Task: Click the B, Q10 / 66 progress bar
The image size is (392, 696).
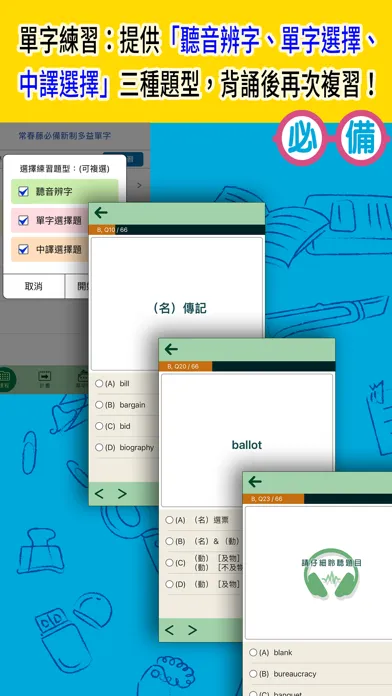Action: [x=177, y=229]
